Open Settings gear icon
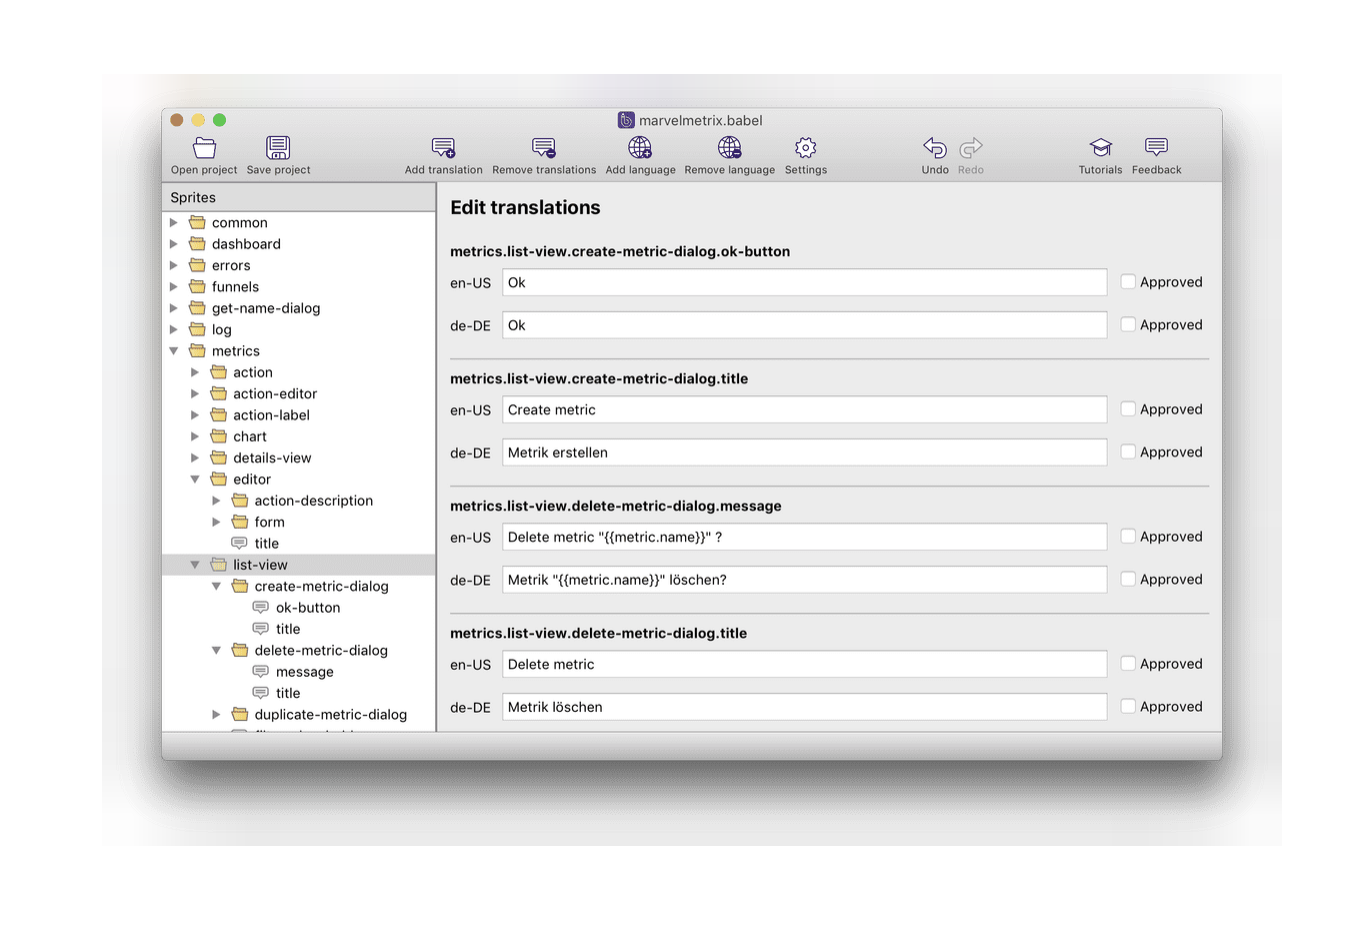The height and width of the screenshot is (926, 1368). [806, 148]
